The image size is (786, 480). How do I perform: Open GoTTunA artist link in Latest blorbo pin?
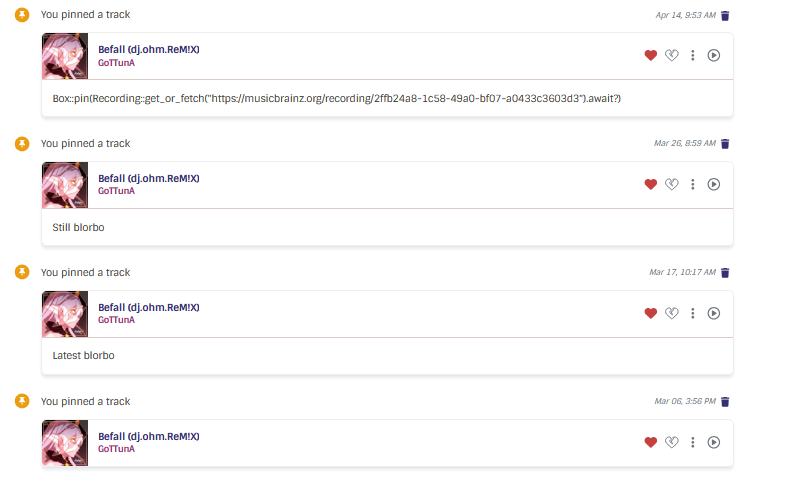(116, 320)
